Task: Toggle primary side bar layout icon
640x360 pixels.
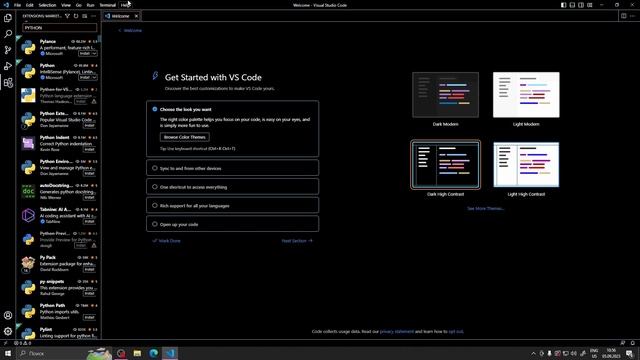Action: (x=563, y=5)
